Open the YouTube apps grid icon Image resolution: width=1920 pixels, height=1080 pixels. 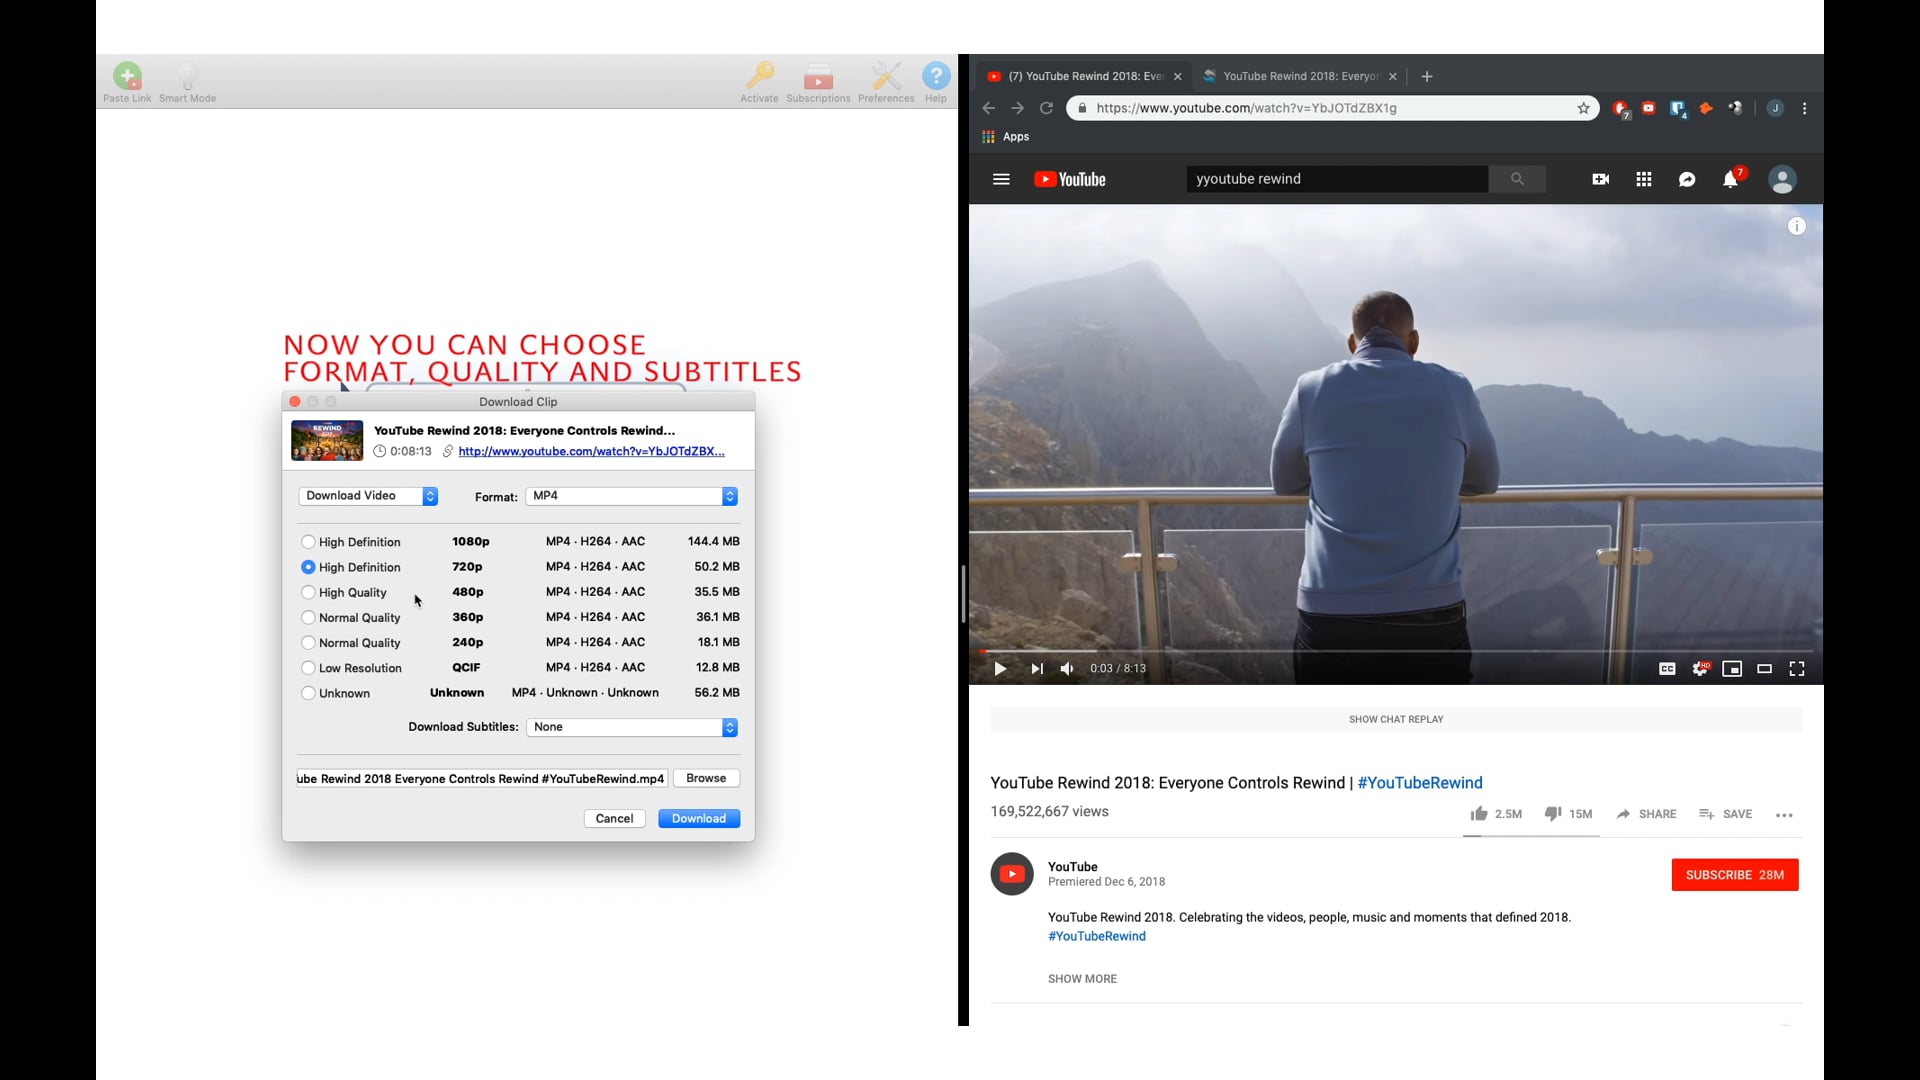pyautogui.click(x=1643, y=179)
